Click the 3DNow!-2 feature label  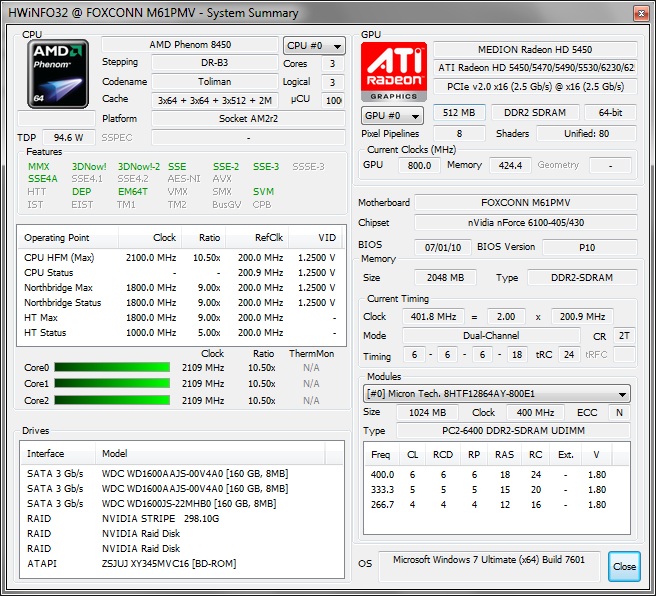(x=138, y=166)
